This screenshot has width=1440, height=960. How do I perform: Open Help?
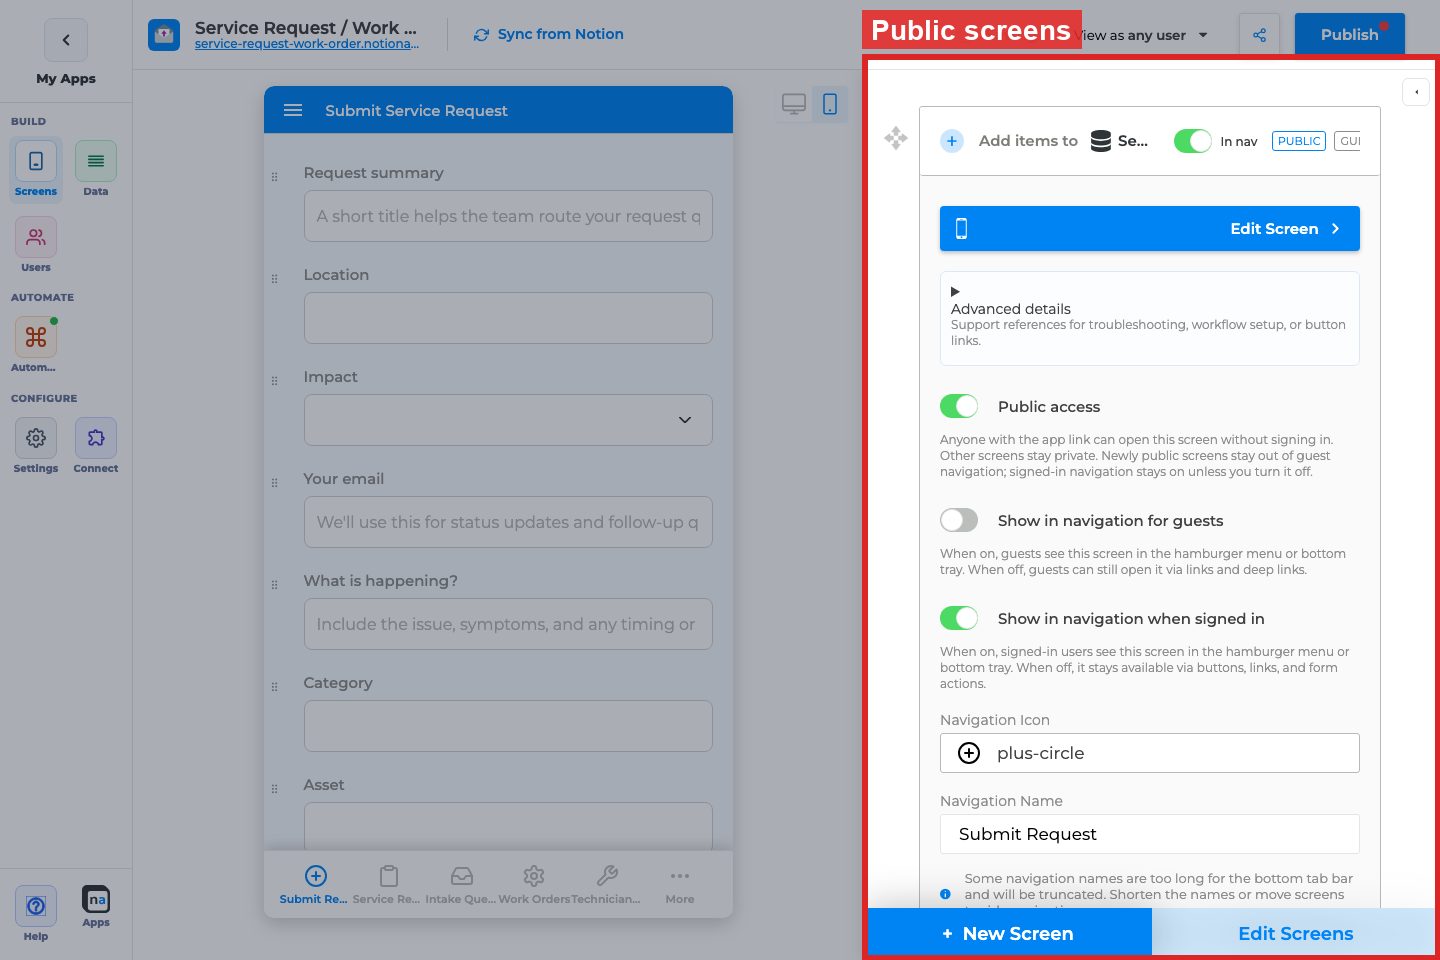36,914
